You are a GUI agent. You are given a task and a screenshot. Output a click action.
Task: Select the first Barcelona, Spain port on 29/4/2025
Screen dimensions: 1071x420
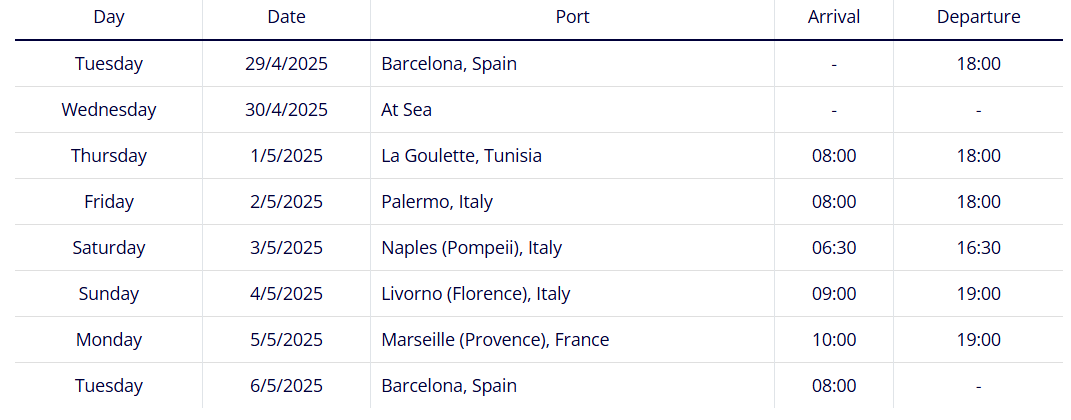click(x=449, y=64)
